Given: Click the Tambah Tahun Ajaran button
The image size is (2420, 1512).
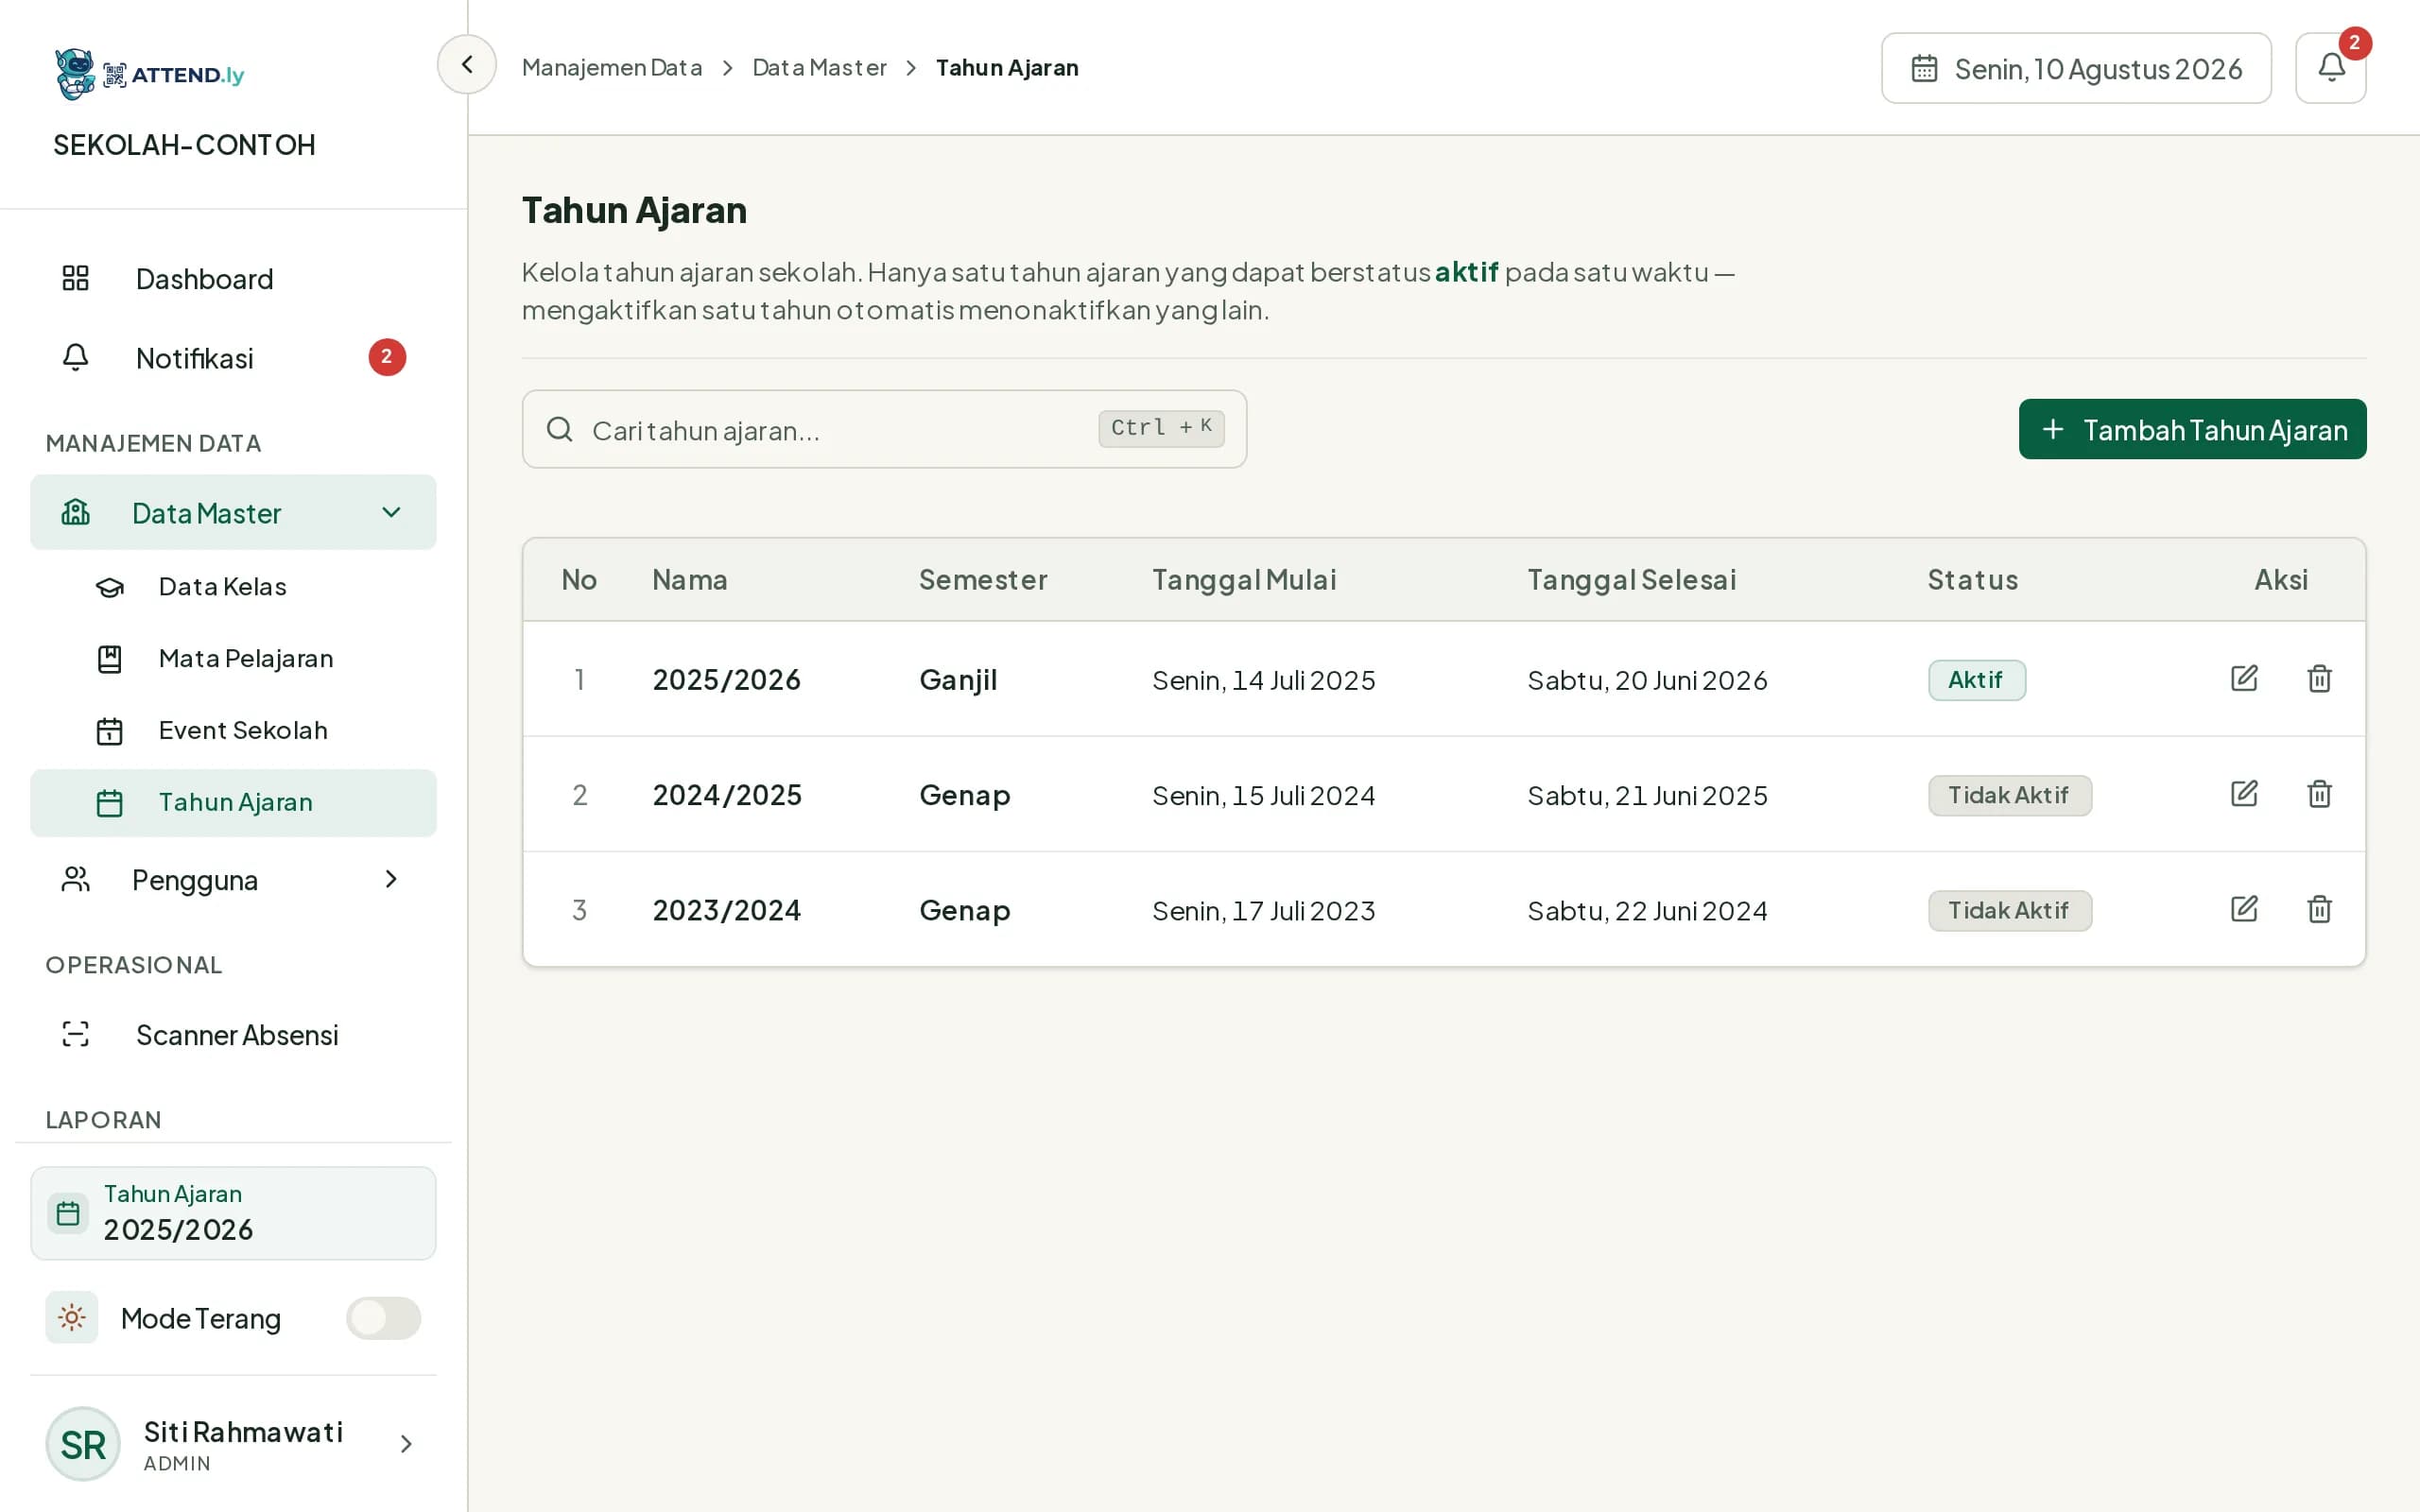Looking at the screenshot, I should (x=2192, y=429).
